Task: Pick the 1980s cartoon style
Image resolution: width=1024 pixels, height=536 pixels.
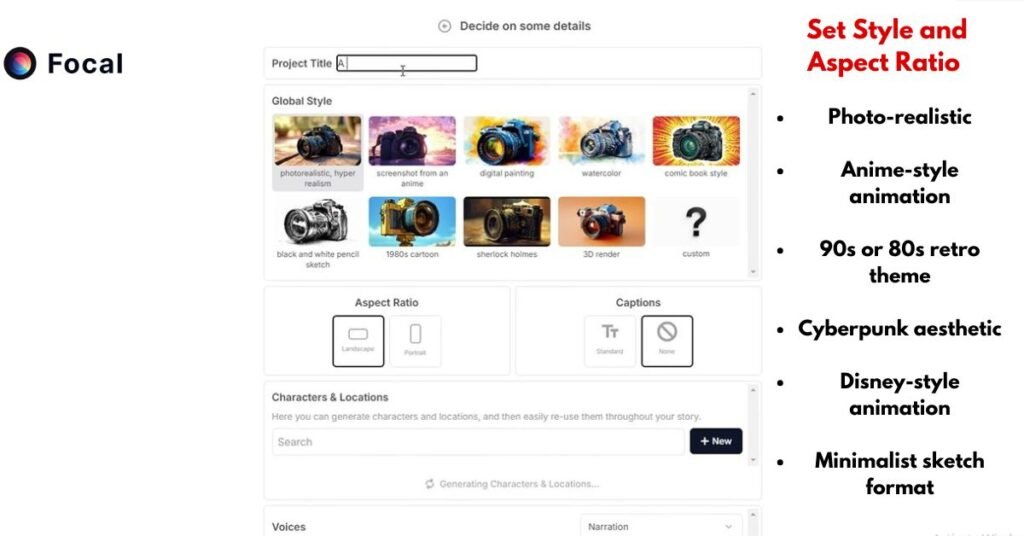Action: click(412, 221)
